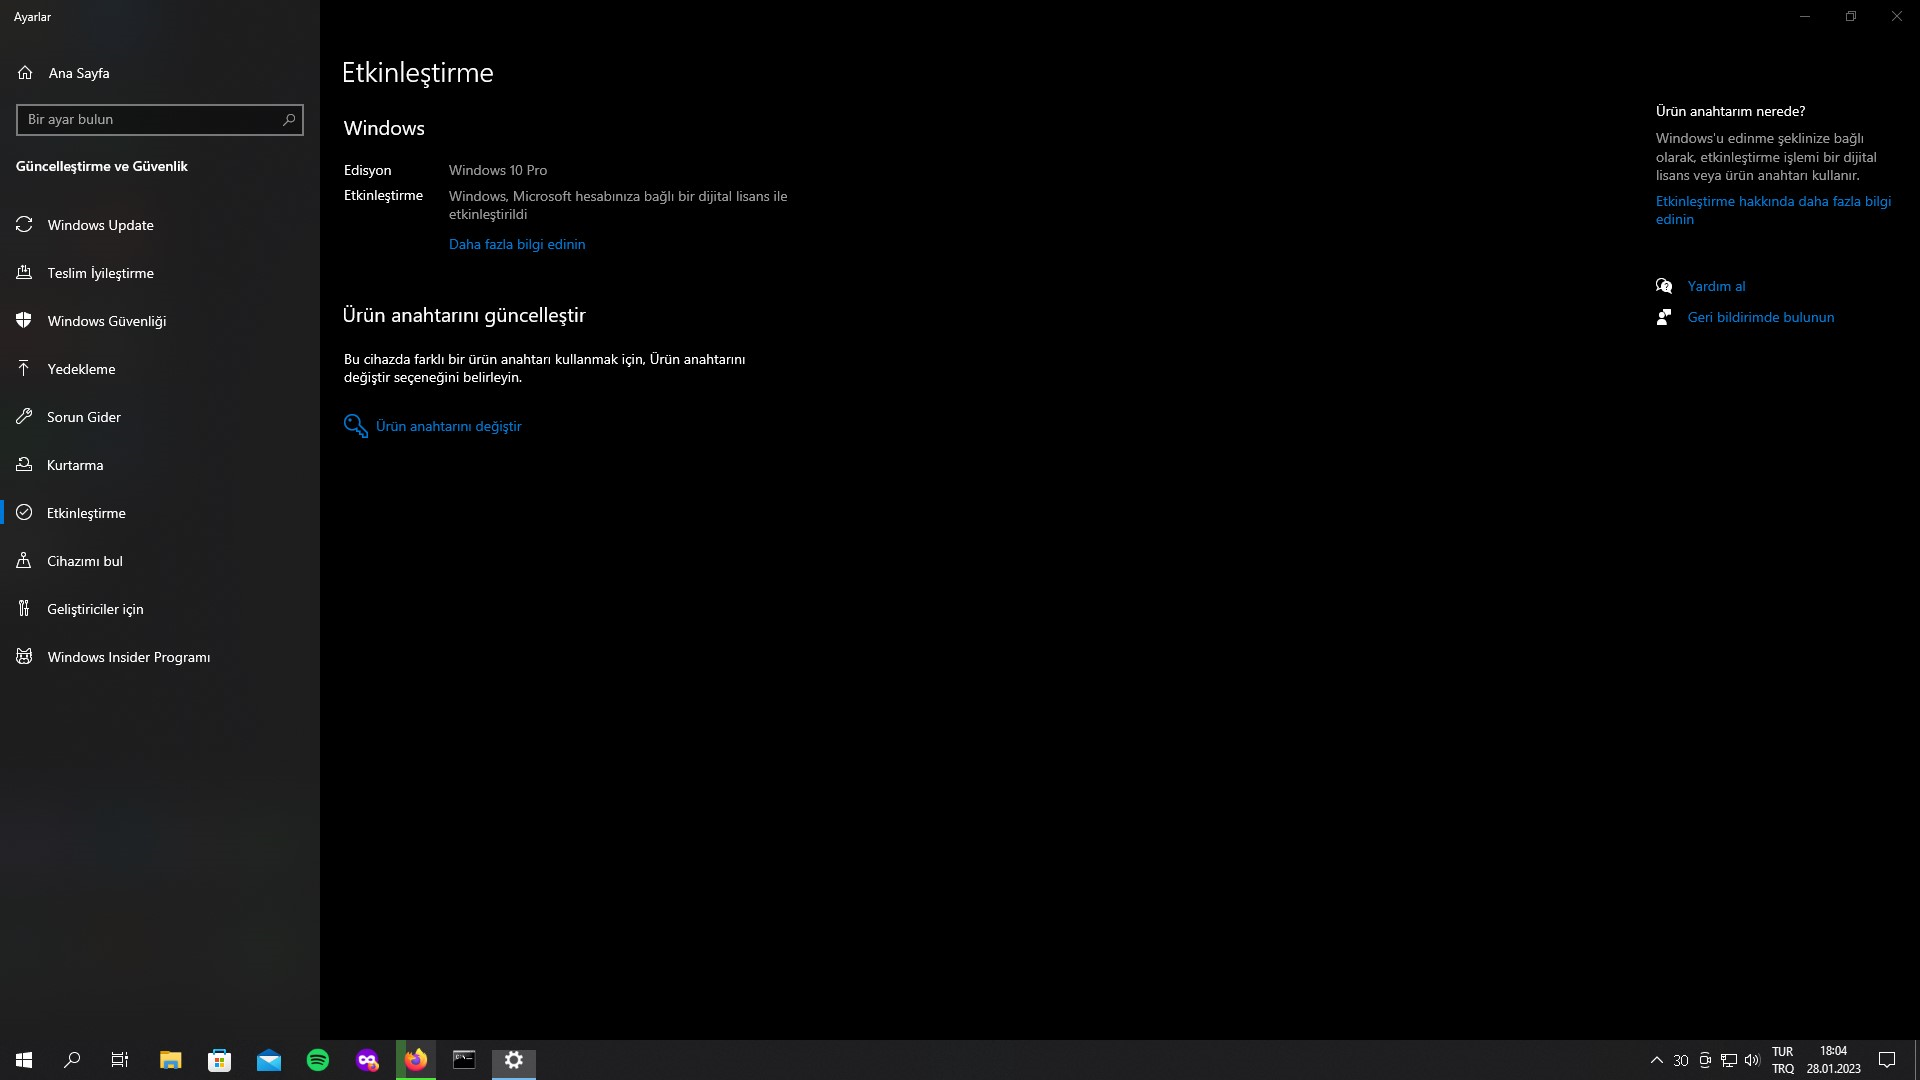Click Geliştiriciler için tools icon
This screenshot has width=1920, height=1080.
tap(24, 609)
